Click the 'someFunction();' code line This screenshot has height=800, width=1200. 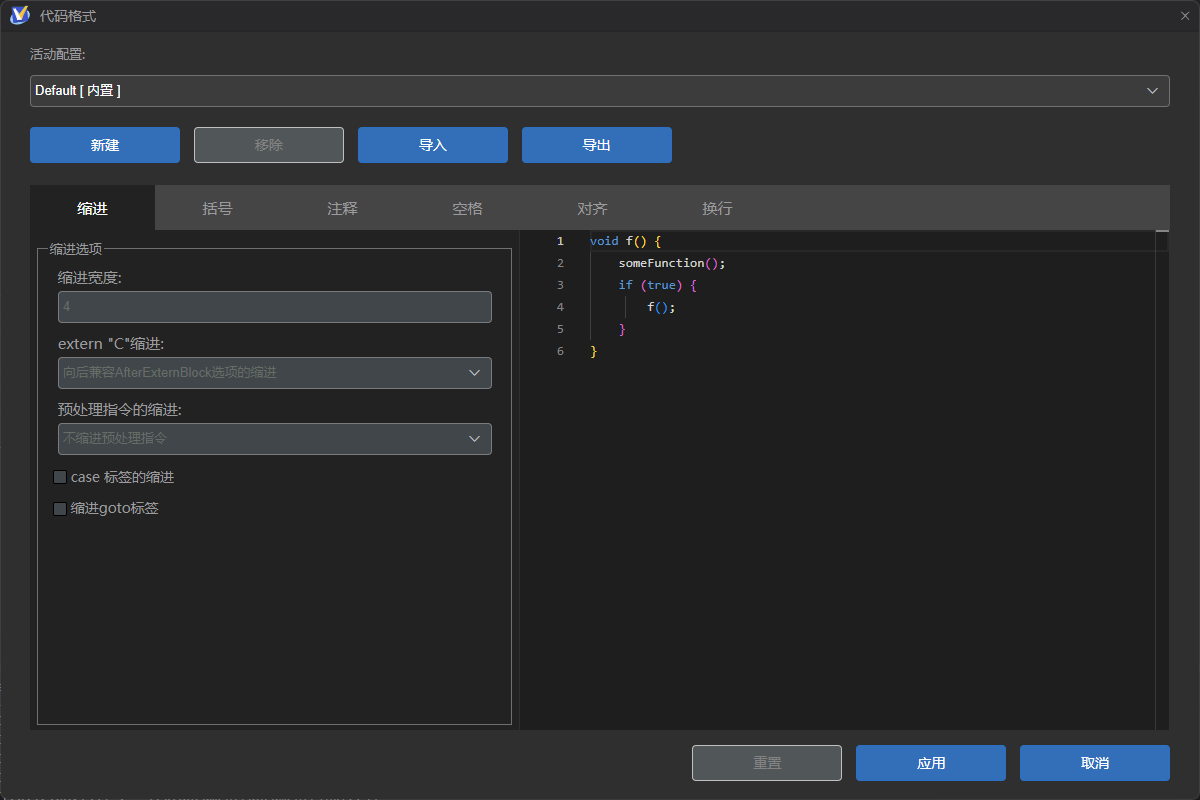[x=672, y=263]
